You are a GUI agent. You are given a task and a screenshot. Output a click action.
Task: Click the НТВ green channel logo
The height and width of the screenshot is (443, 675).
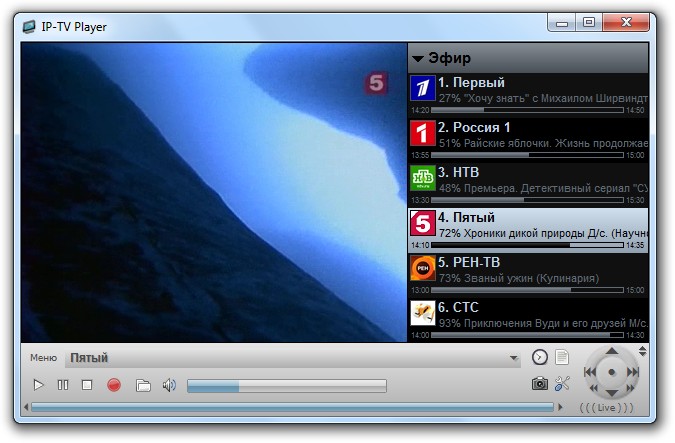(423, 178)
